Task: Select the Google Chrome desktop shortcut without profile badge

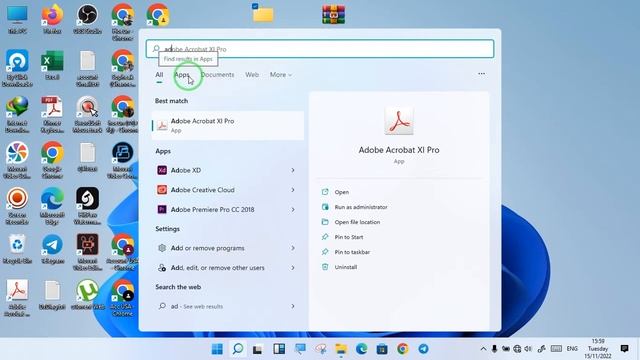Action: [52, 160]
